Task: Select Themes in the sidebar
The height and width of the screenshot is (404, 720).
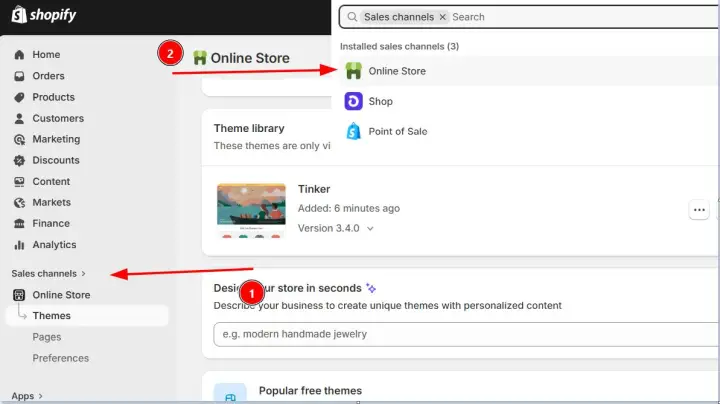Action: (x=52, y=316)
